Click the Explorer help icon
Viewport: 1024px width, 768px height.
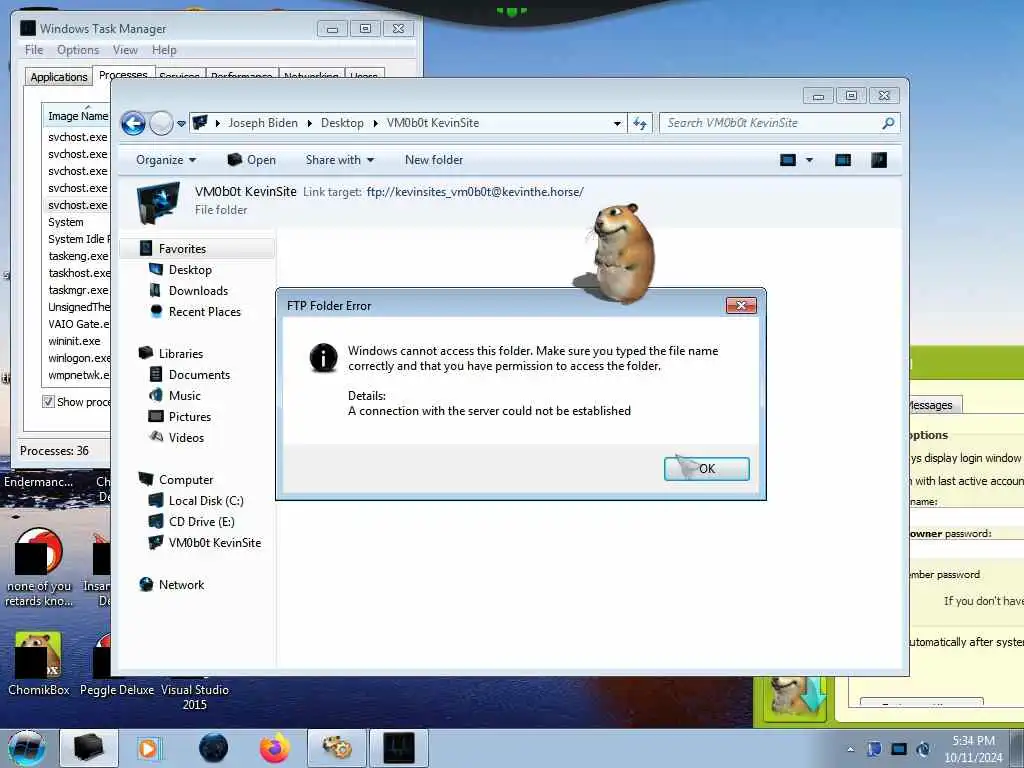click(x=879, y=160)
